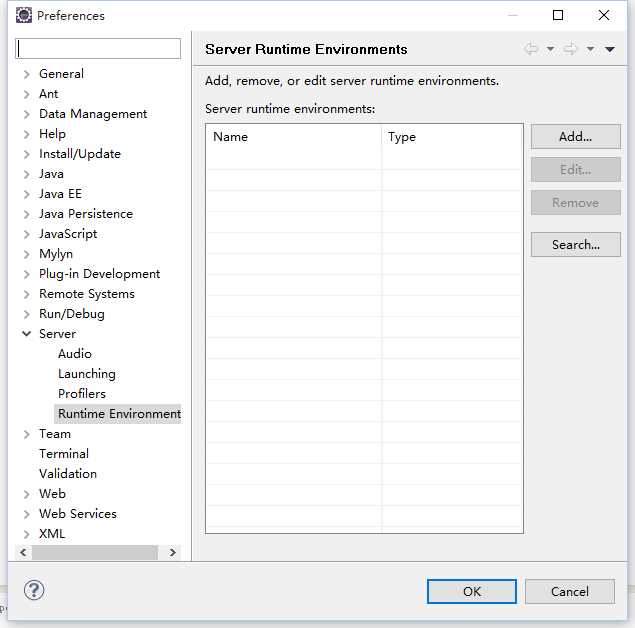This screenshot has width=635, height=628.
Task: Confirm with the OK button
Action: coord(472,592)
